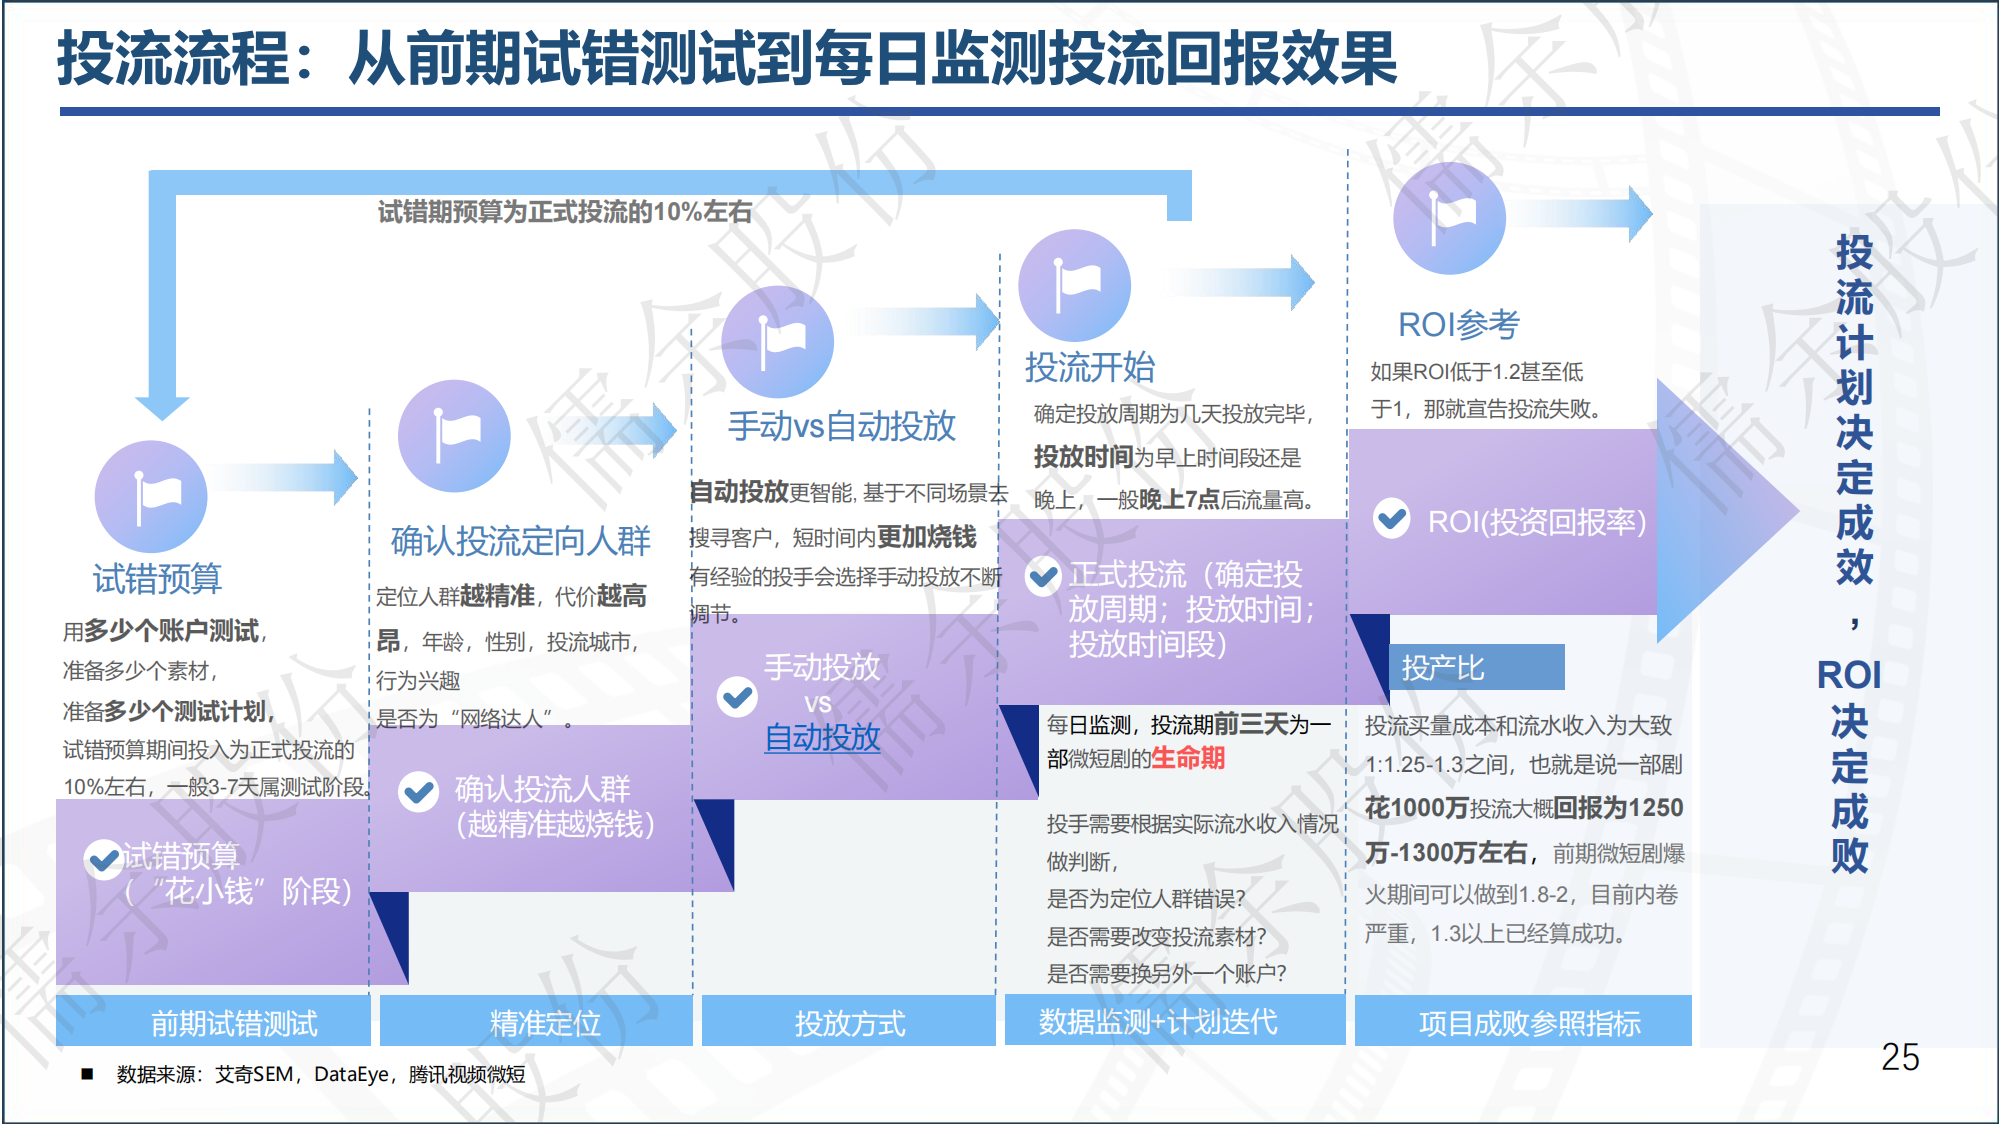Click the checkmark beside 确认投流人群

coord(418,792)
